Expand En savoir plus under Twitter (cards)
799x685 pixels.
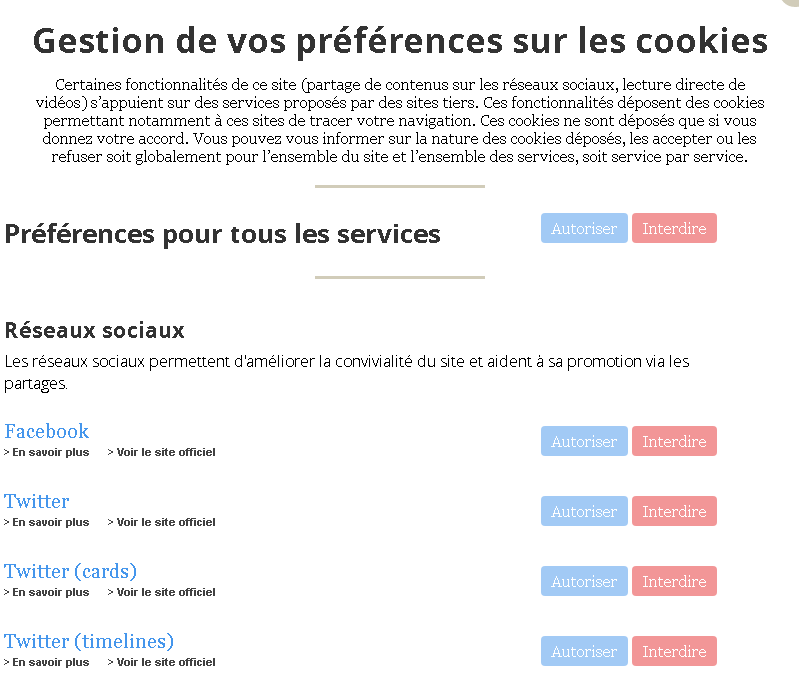tap(50, 592)
